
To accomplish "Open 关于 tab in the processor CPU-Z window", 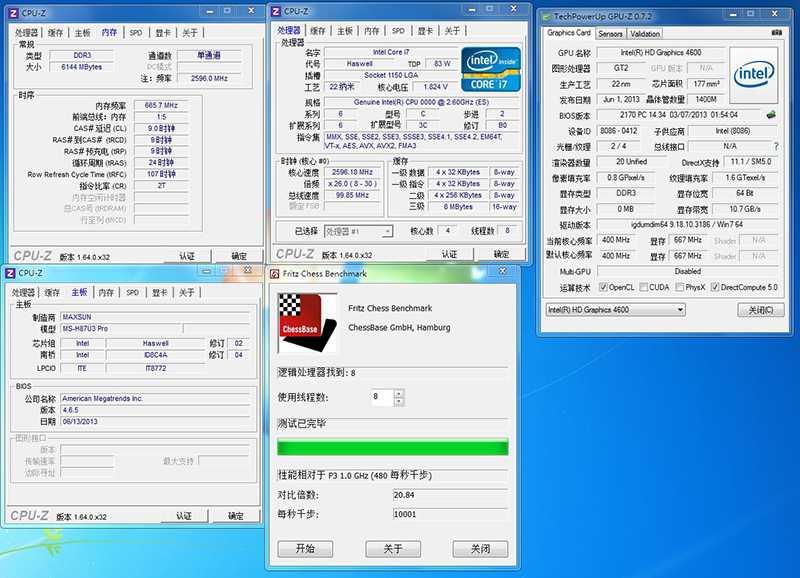I will pos(452,31).
